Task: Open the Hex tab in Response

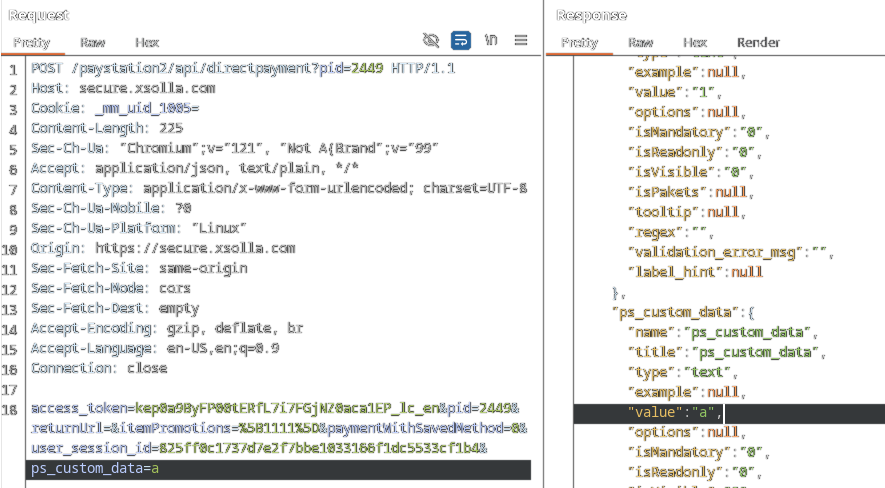Action: tap(695, 43)
